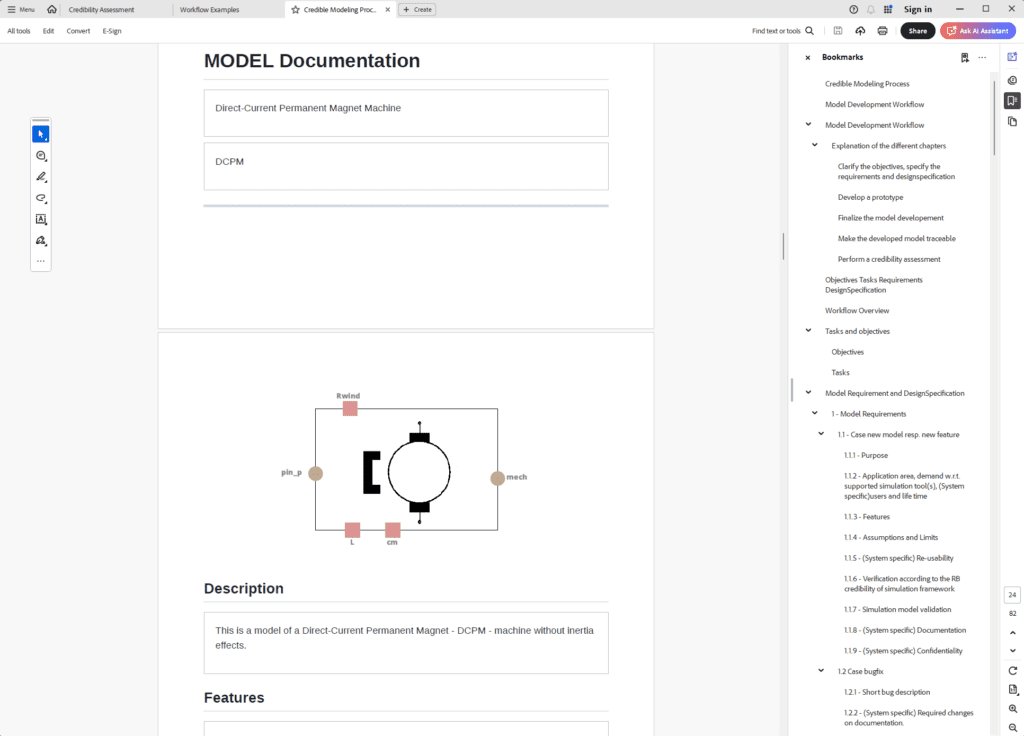Select the highlight pen tool
Viewport: 1024px width, 736px height.
point(40,177)
